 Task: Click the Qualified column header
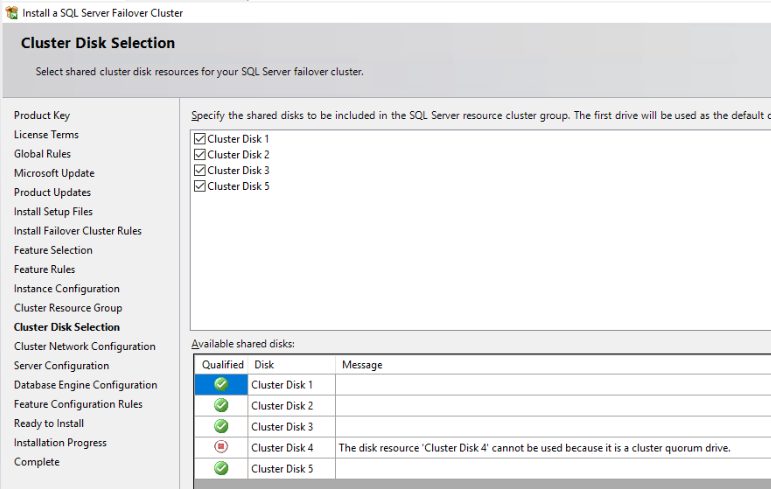click(x=222, y=365)
